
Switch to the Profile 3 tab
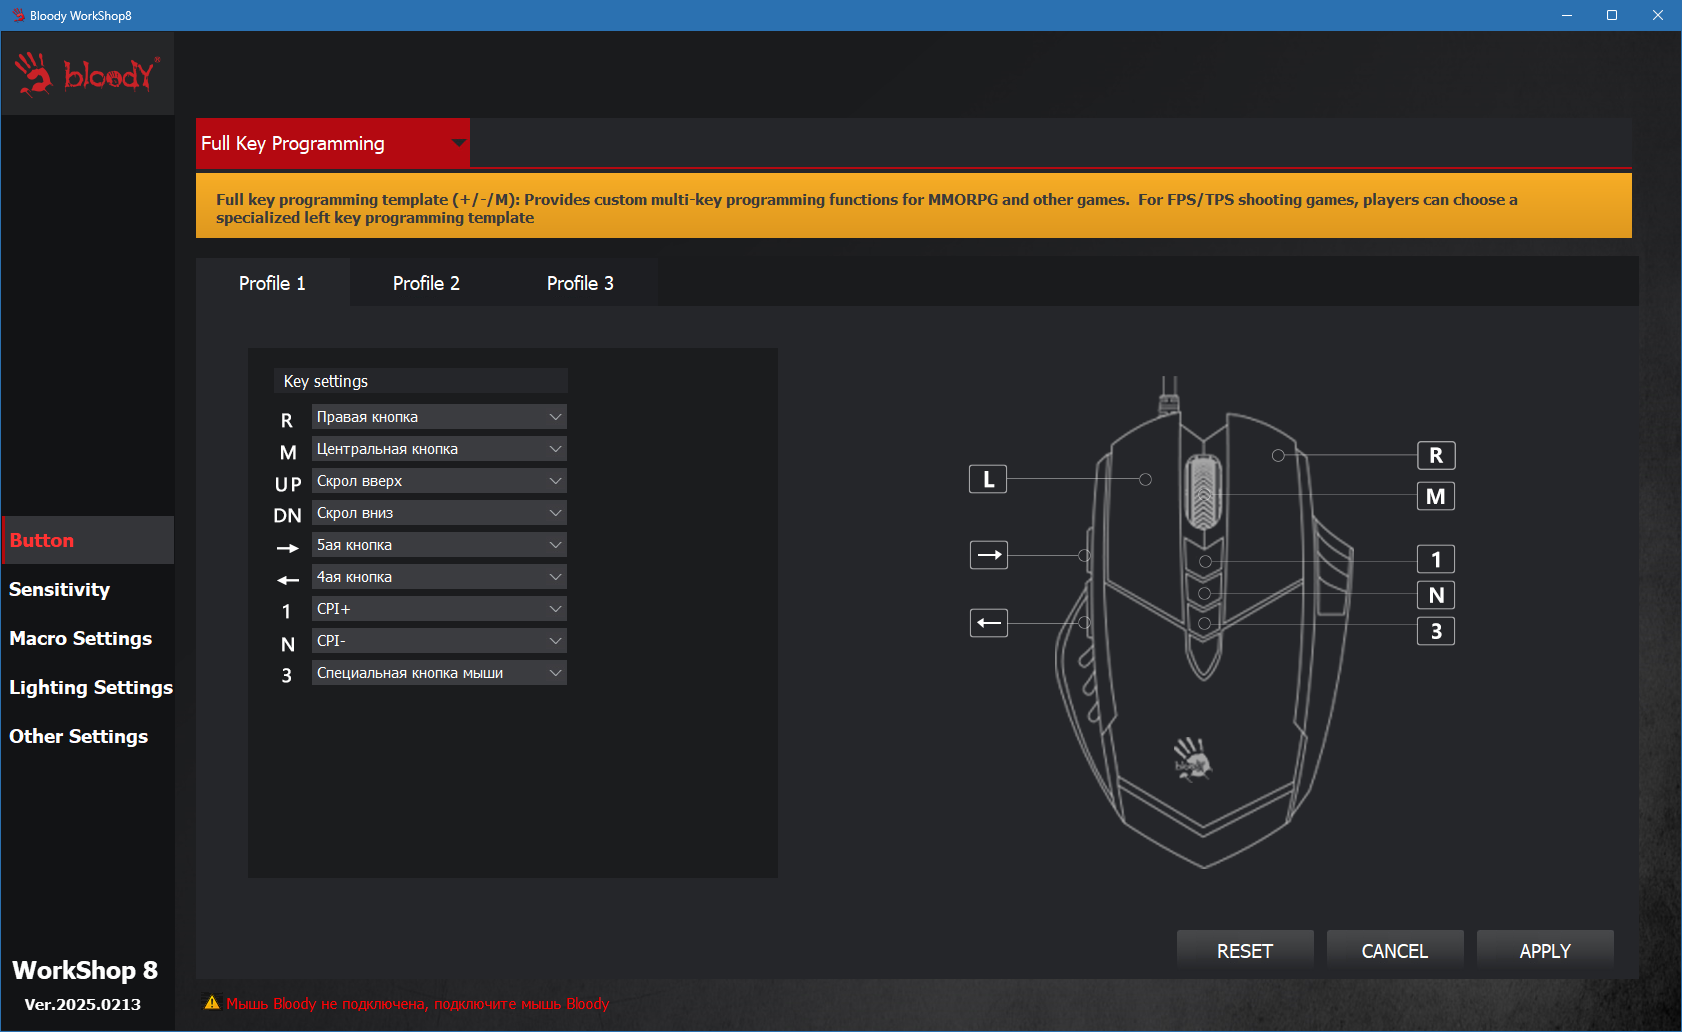click(580, 283)
